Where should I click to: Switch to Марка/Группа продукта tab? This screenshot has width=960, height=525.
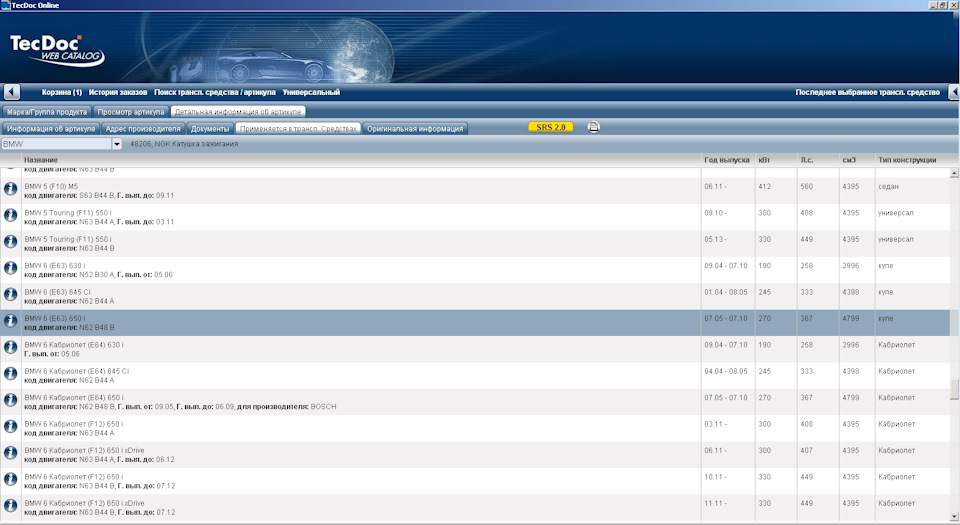coord(46,112)
